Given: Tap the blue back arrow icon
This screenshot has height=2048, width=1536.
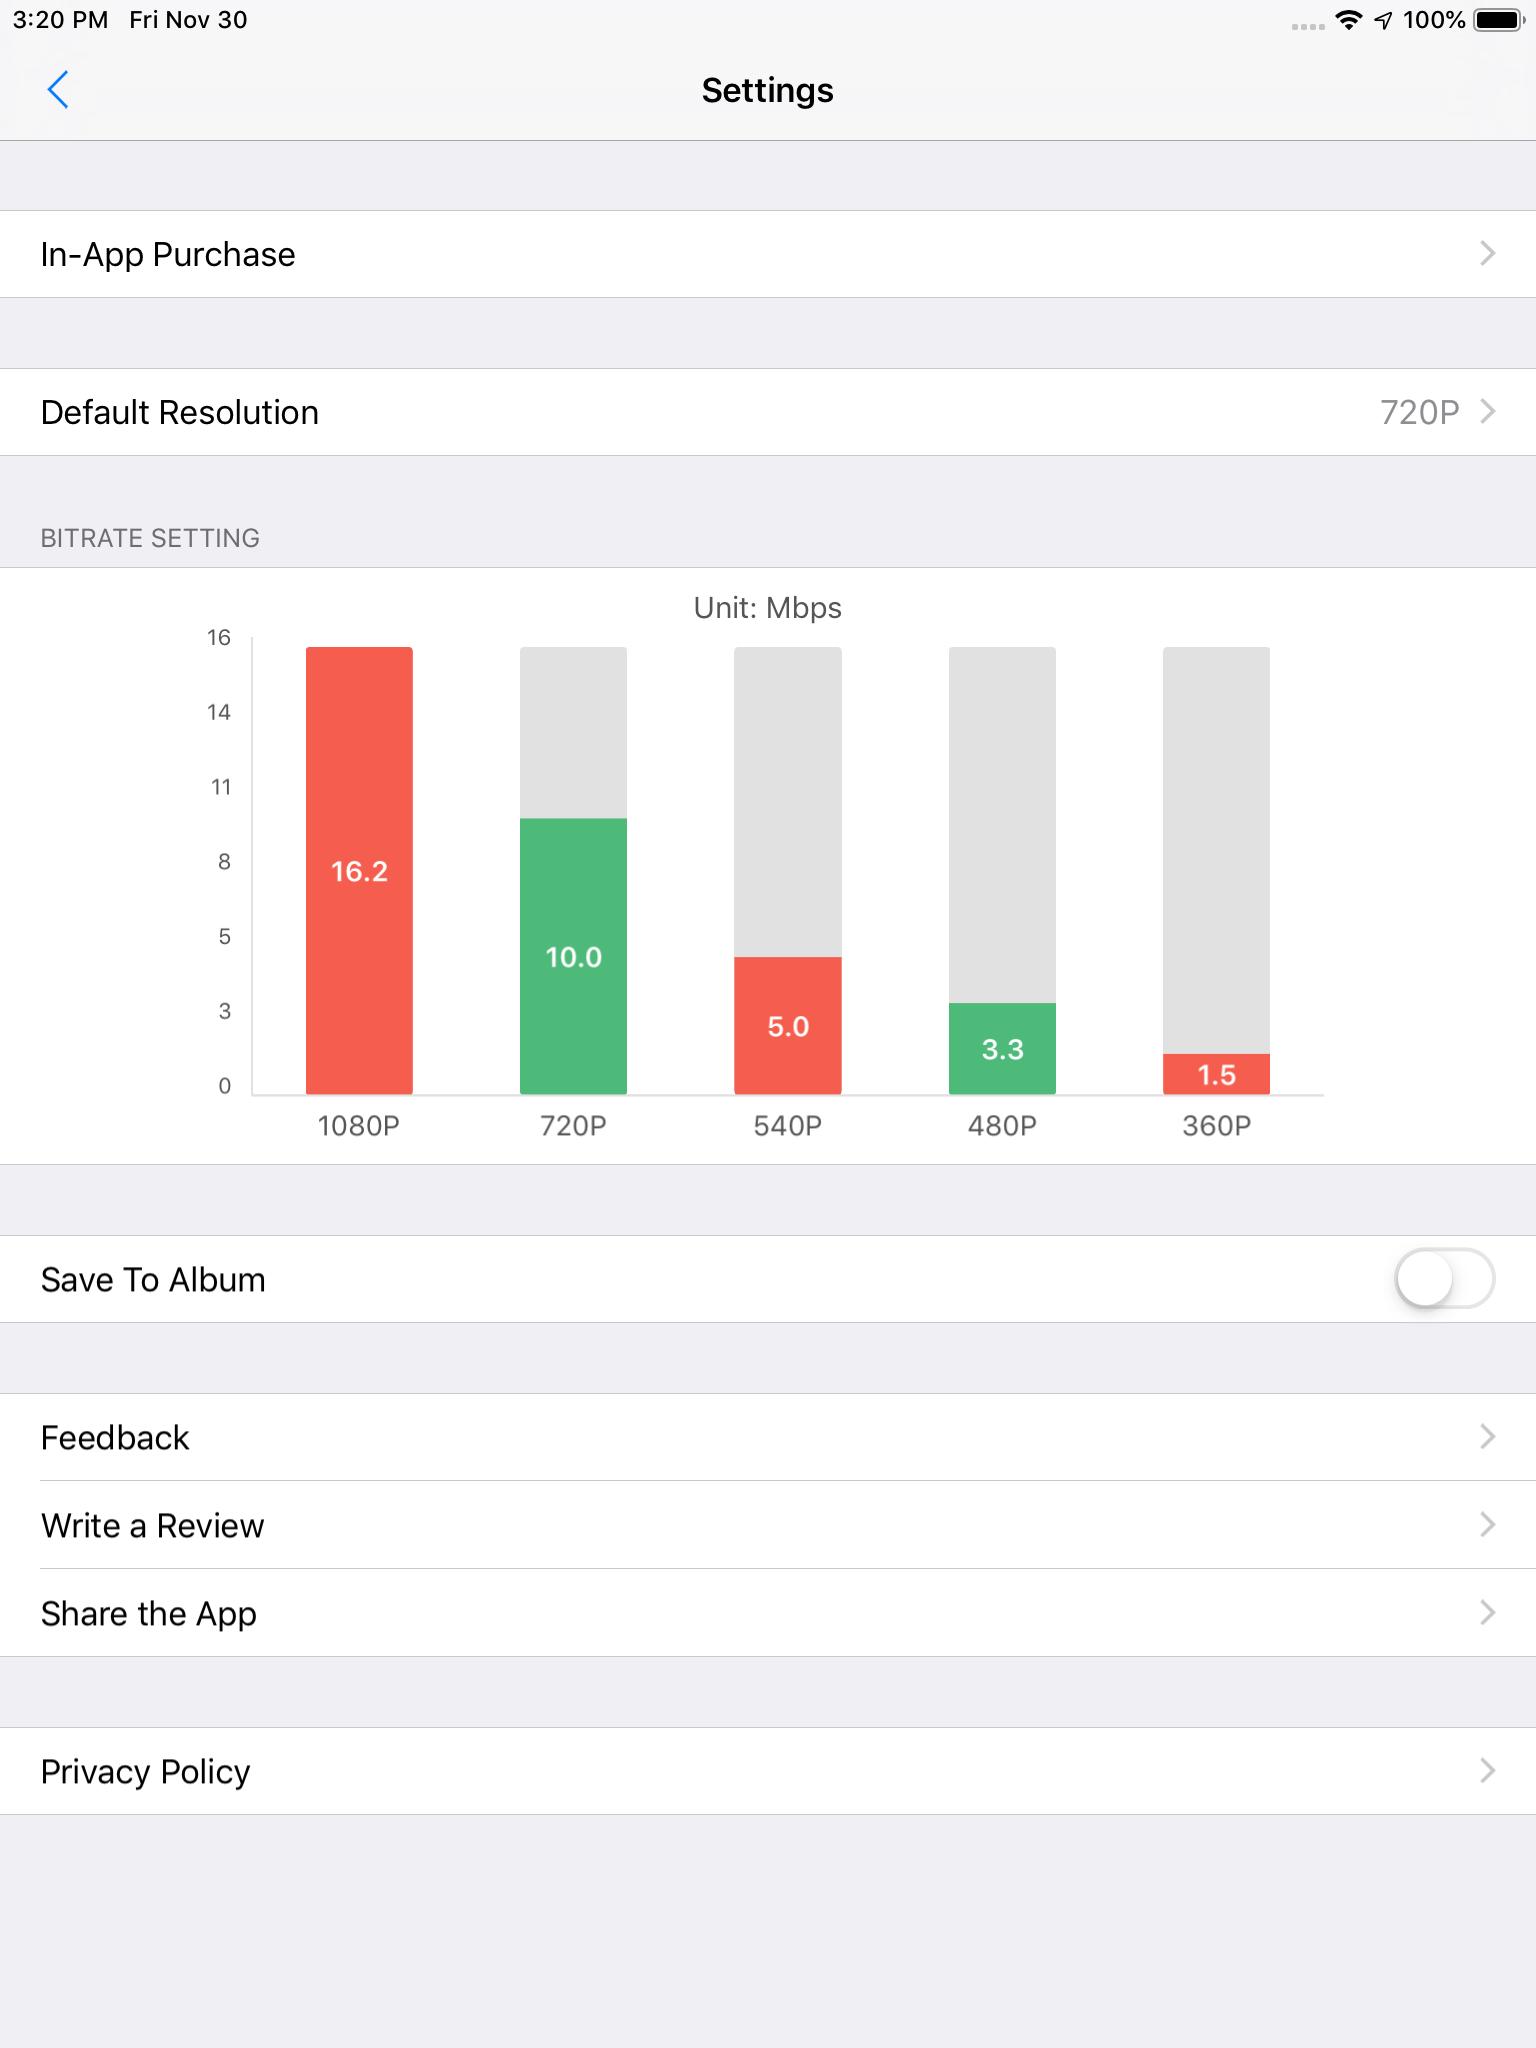Looking at the screenshot, I should coord(58,90).
